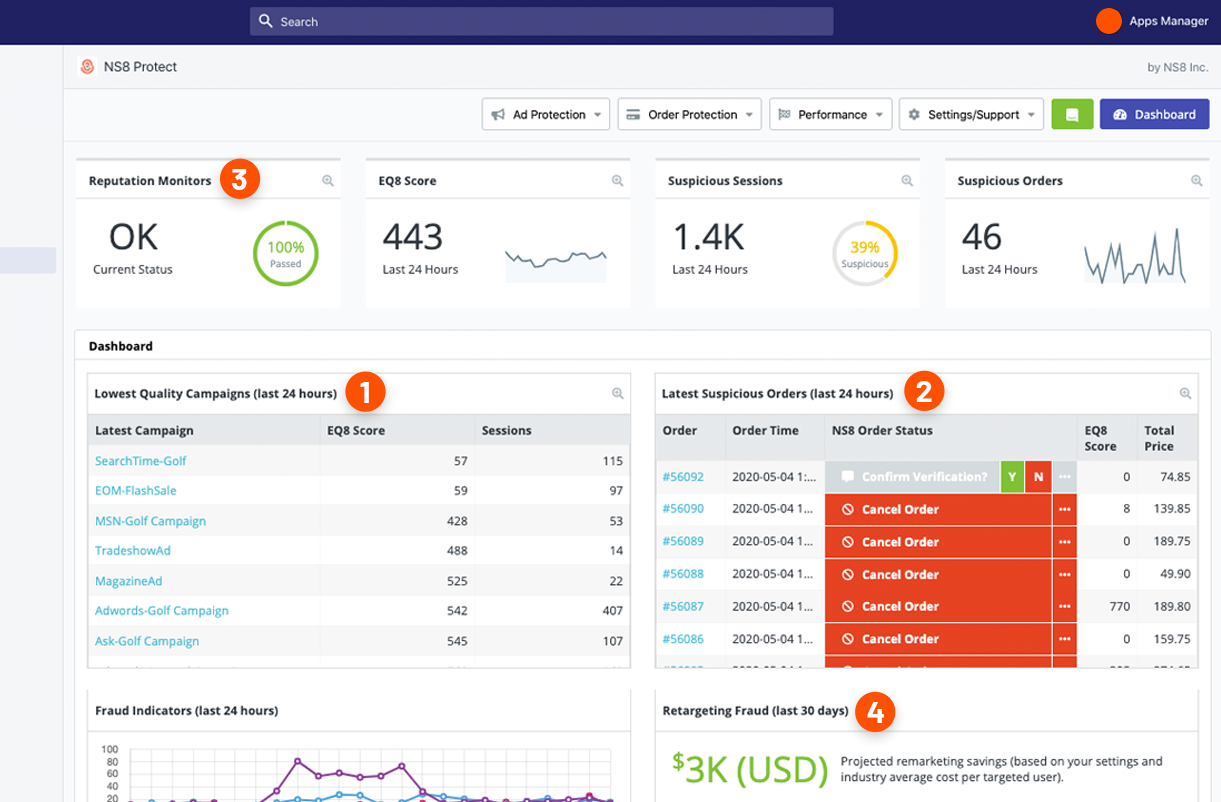Viewport: 1221px width, 802px height.
Task: Expand the Order Protection dropdown
Action: [x=689, y=115]
